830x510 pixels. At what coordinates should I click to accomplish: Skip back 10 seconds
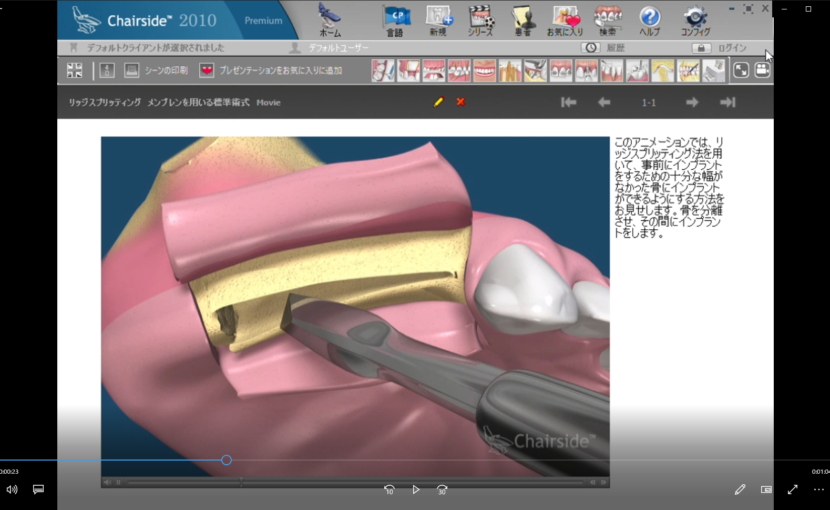(x=389, y=489)
